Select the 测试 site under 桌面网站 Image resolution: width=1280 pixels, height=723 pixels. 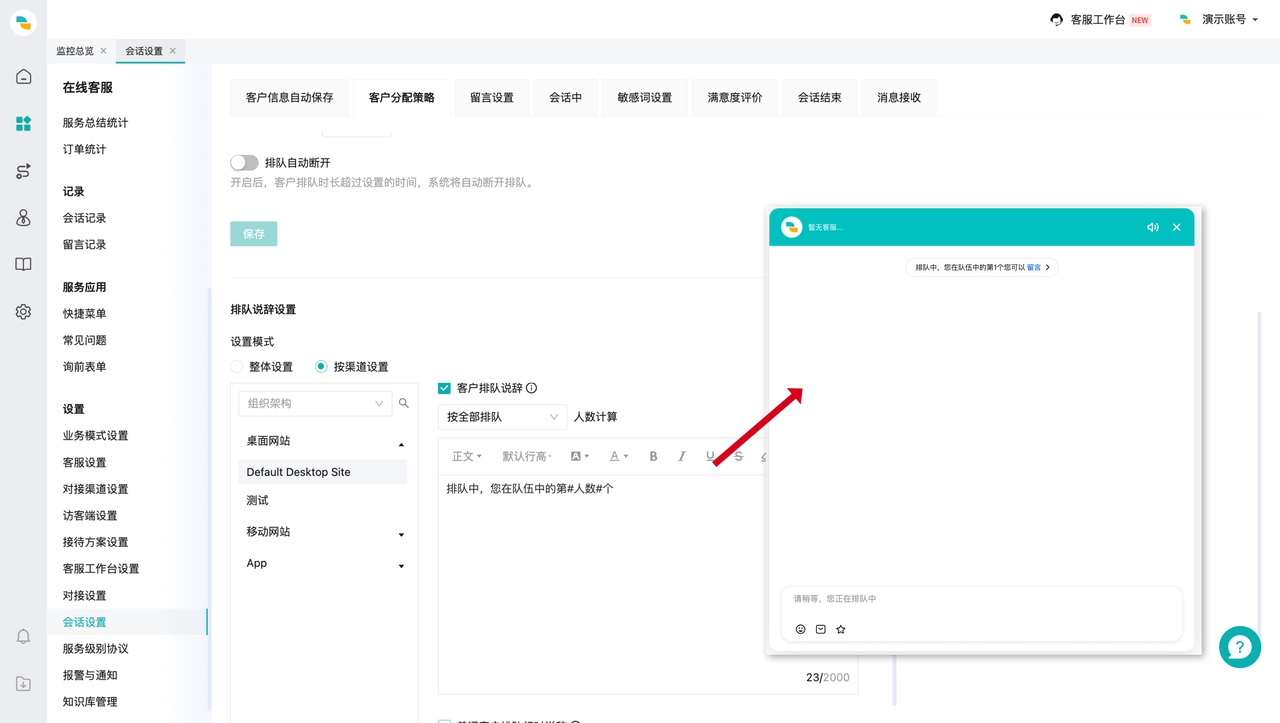coord(256,500)
